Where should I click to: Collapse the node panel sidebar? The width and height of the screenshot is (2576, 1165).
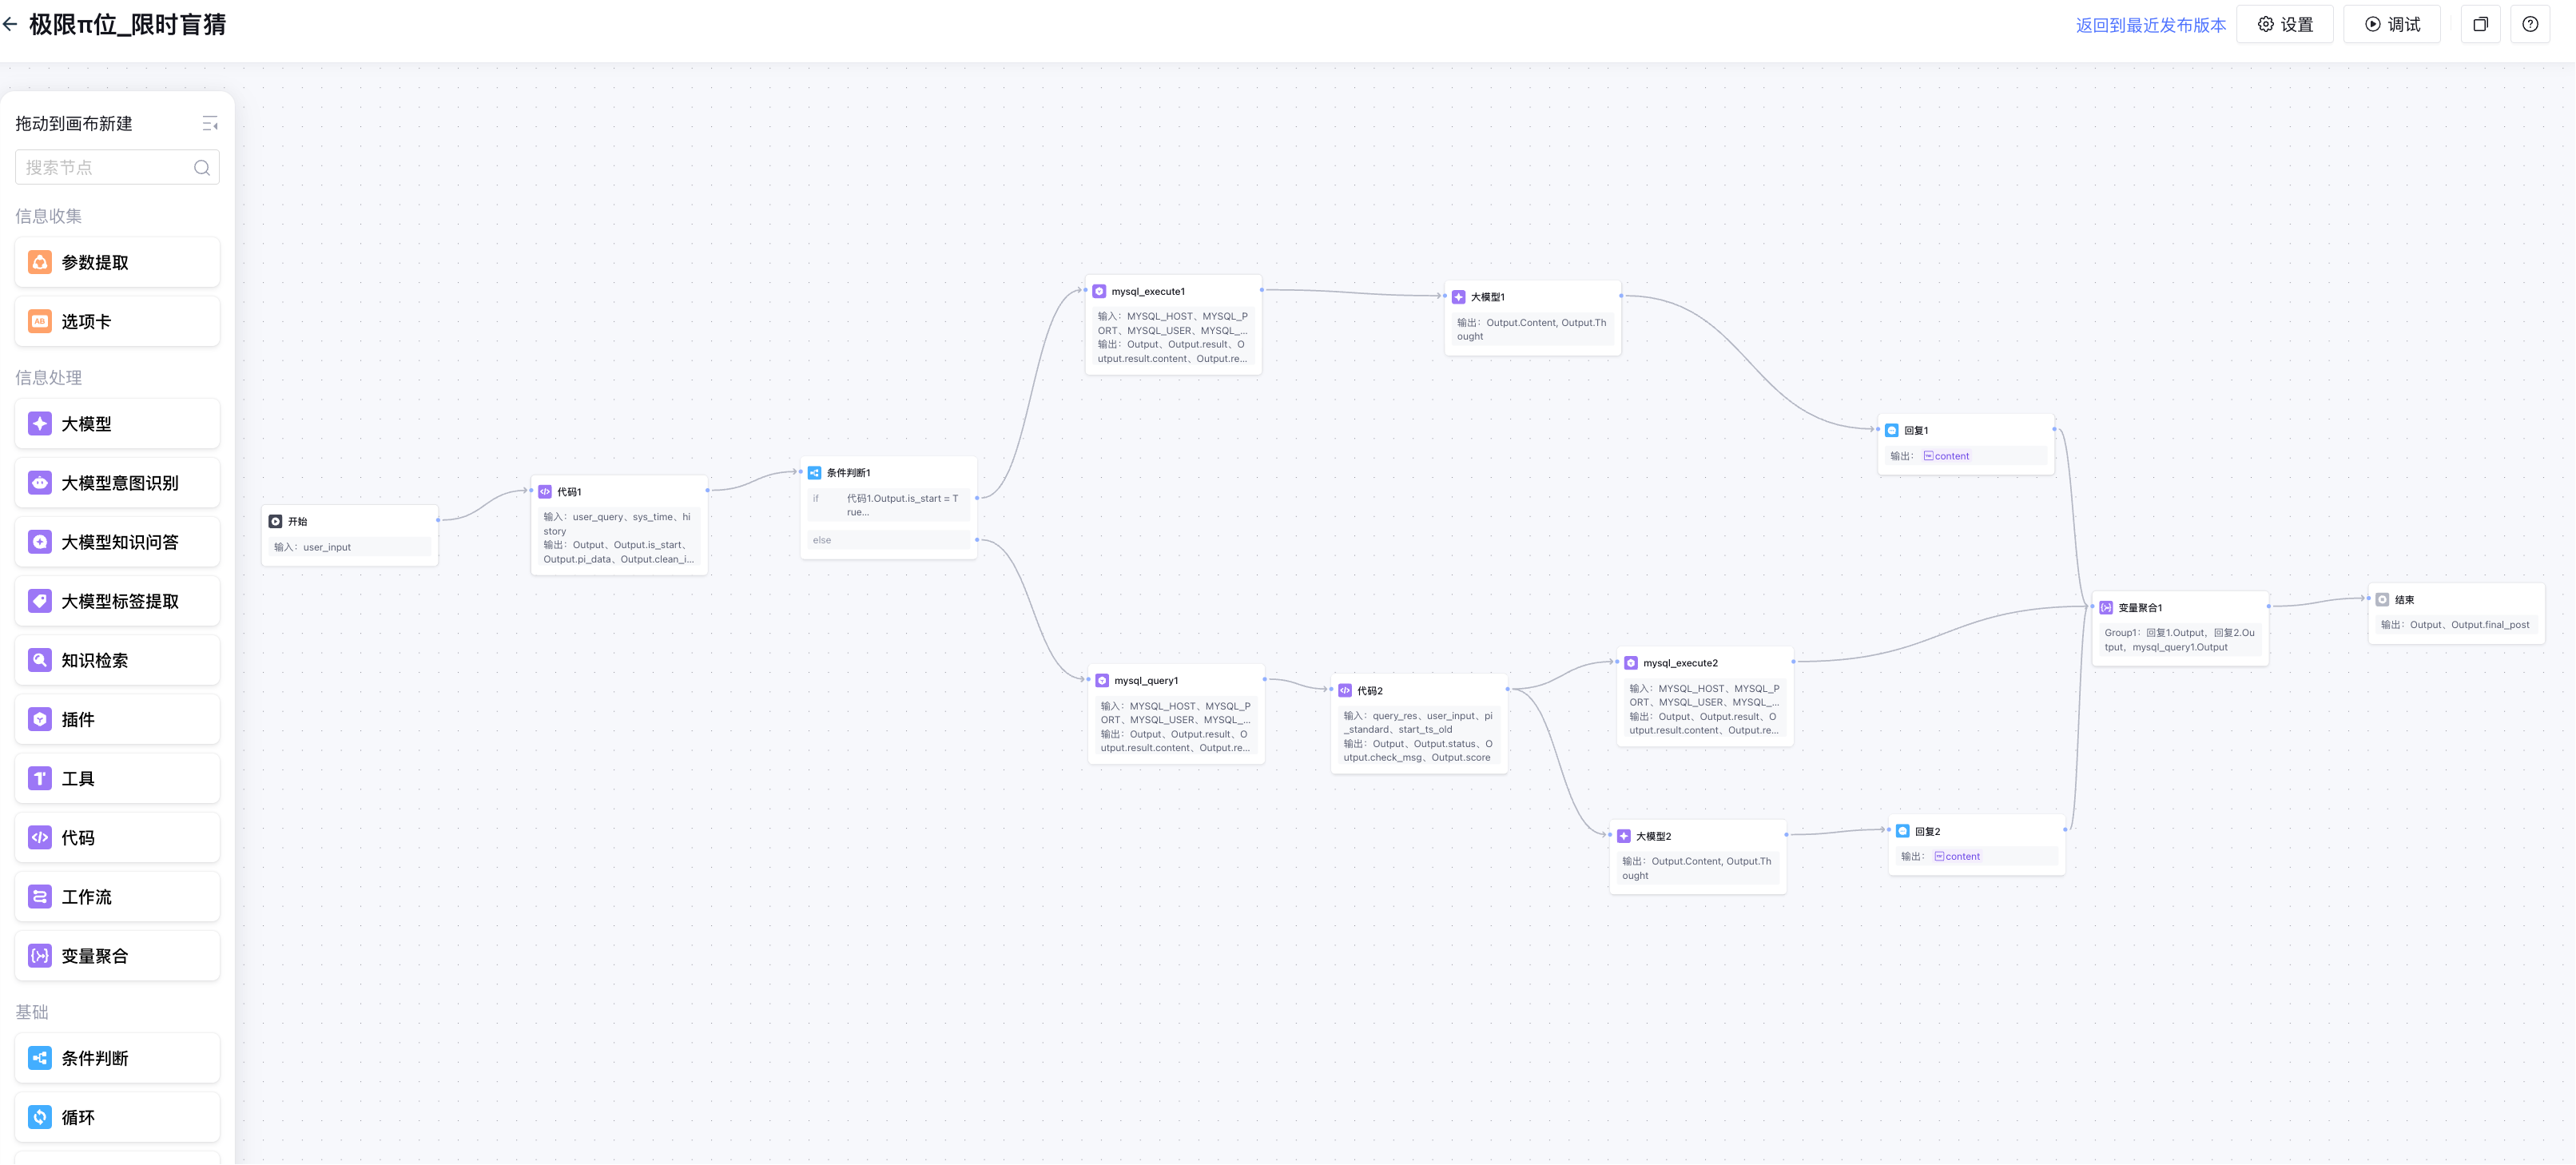[x=210, y=123]
